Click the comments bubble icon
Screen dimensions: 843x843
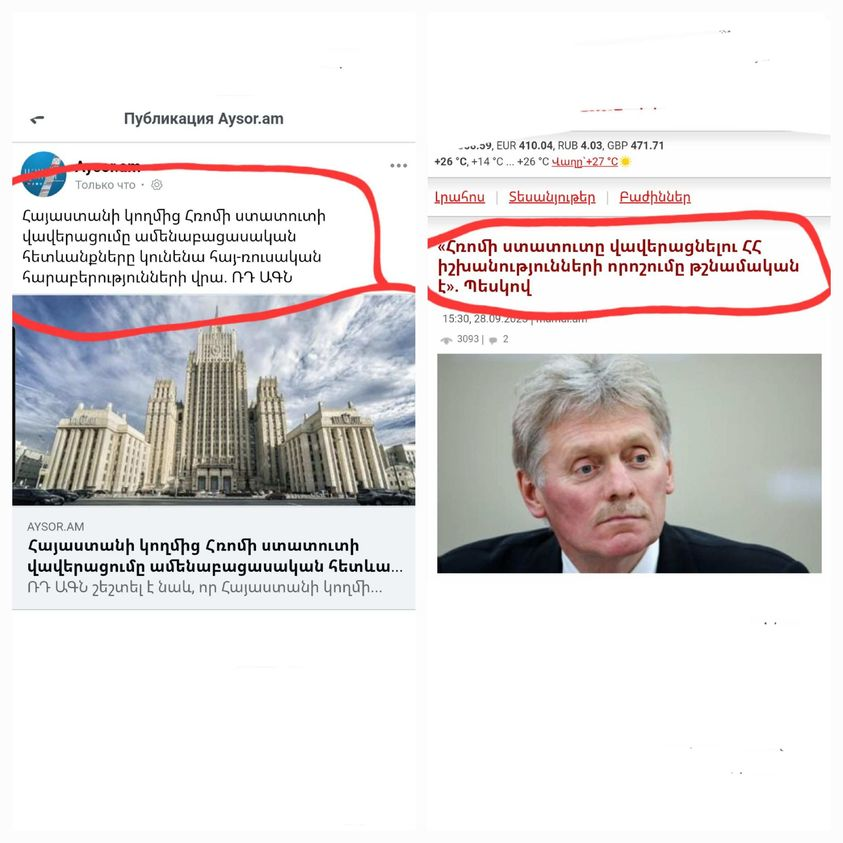[x=493, y=340]
